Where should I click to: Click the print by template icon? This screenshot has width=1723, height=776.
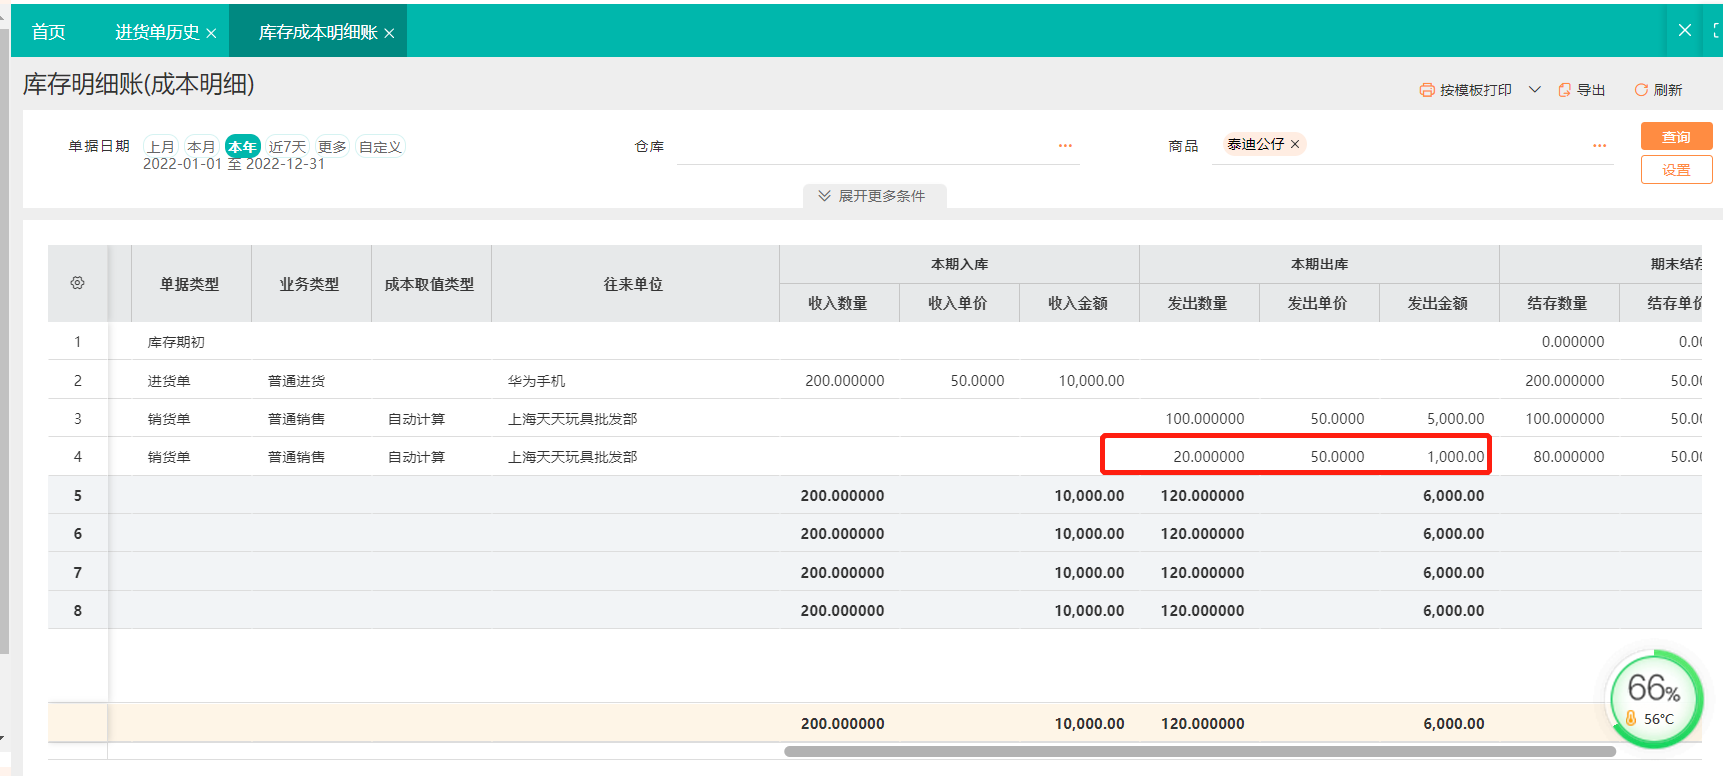(1427, 90)
